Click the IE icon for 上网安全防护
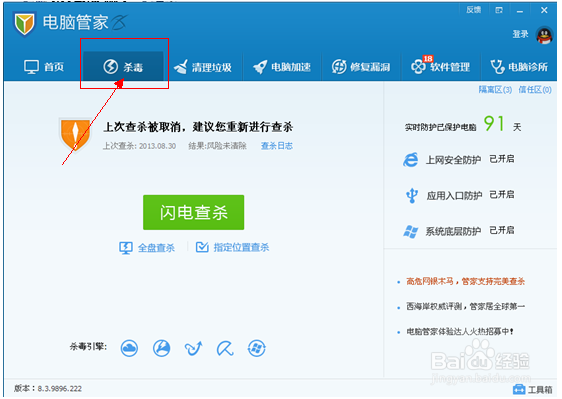 410,160
